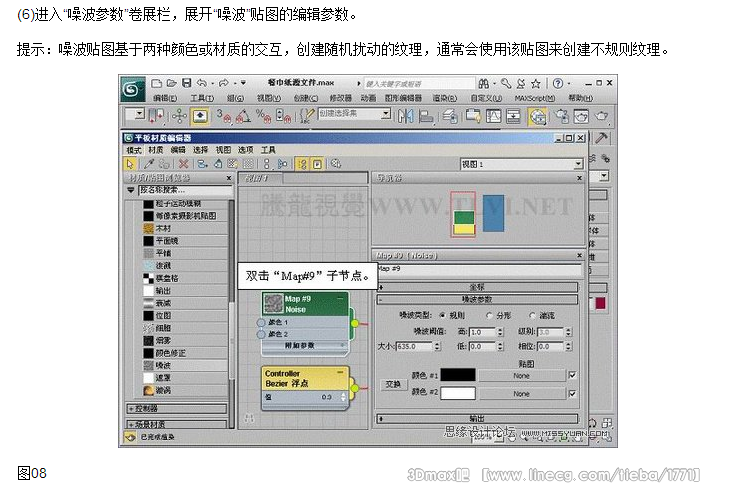Viewport: 729px width, 492px height.
Task: Expand the 坐标 coordinates rollout
Action: tap(478, 287)
